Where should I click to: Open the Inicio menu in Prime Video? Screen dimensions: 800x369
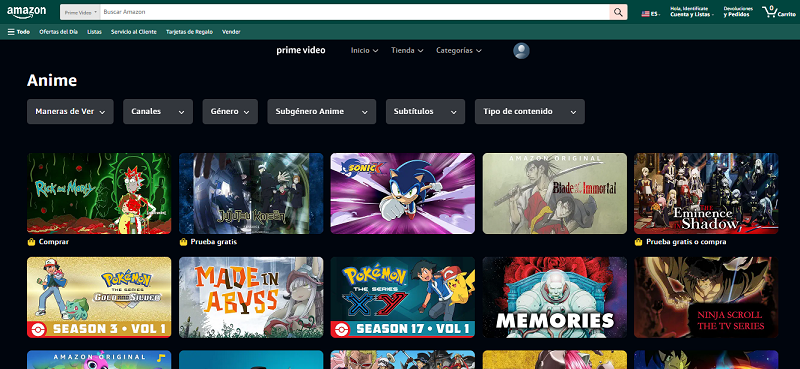364,51
